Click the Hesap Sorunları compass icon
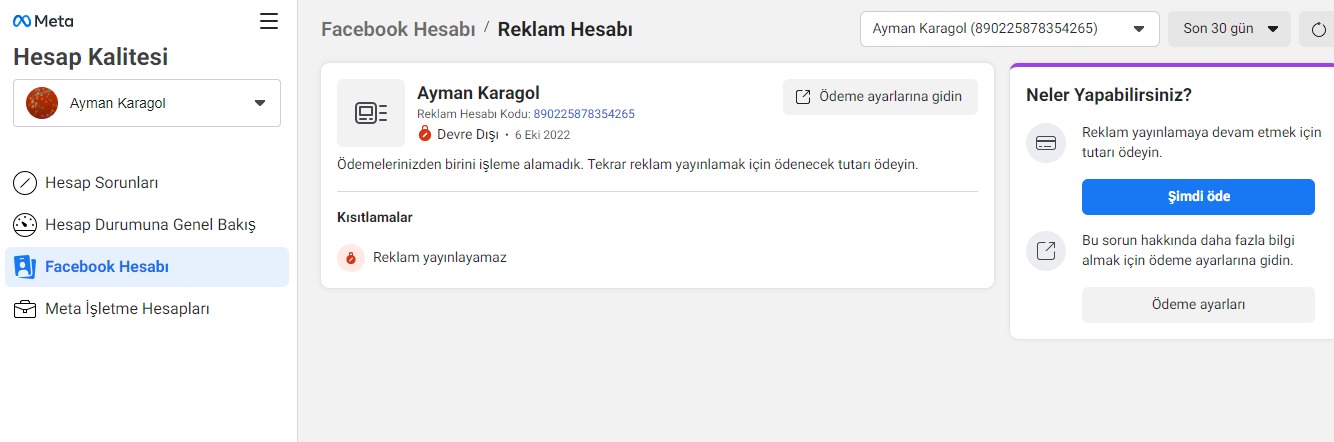Viewport: 1334px width, 442px height. pos(25,183)
